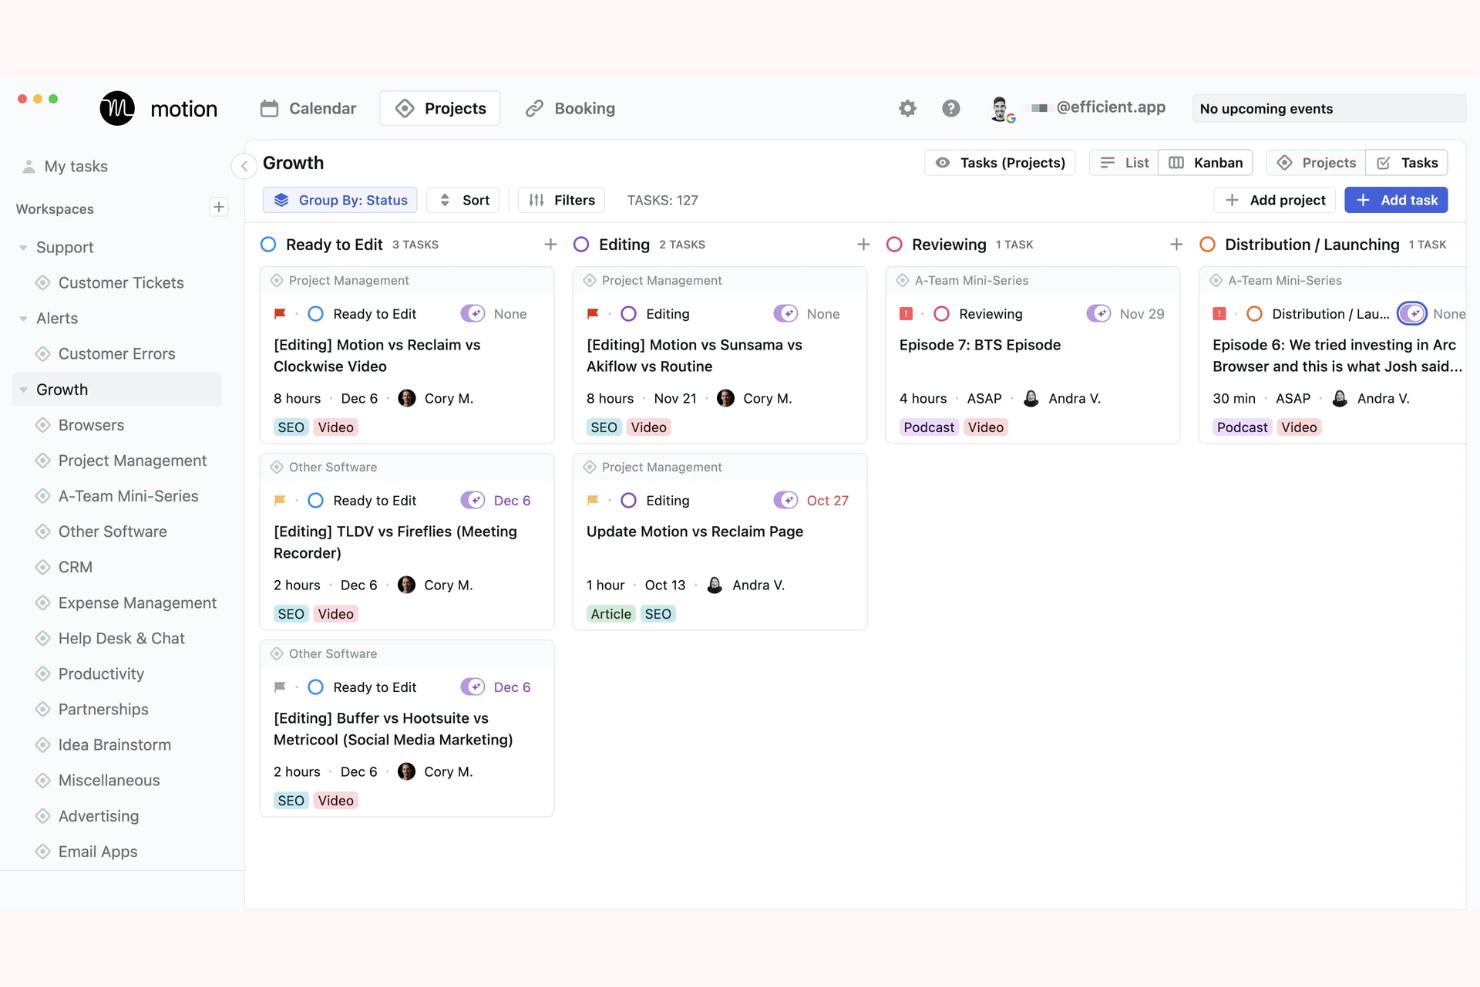This screenshot has height=987, width=1480.
Task: Click the user profile avatar
Action: click(1001, 109)
